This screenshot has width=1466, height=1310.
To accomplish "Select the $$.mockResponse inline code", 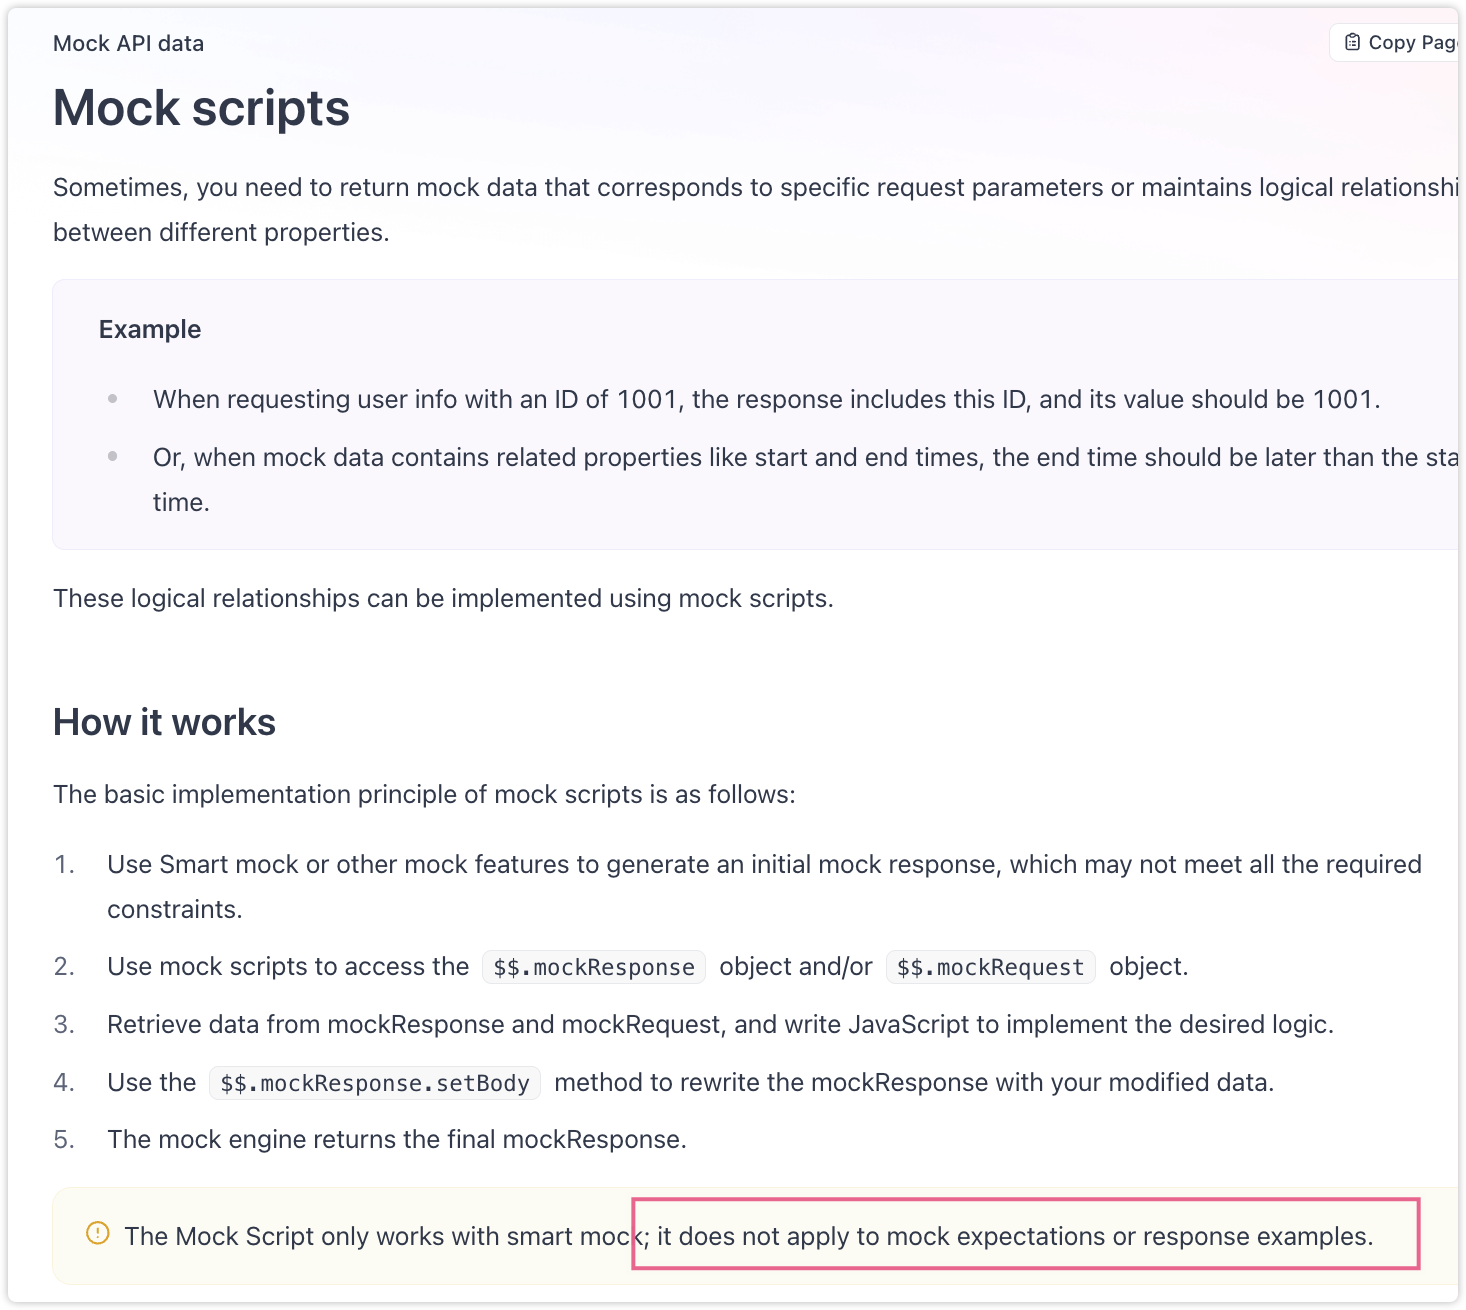I will (594, 967).
